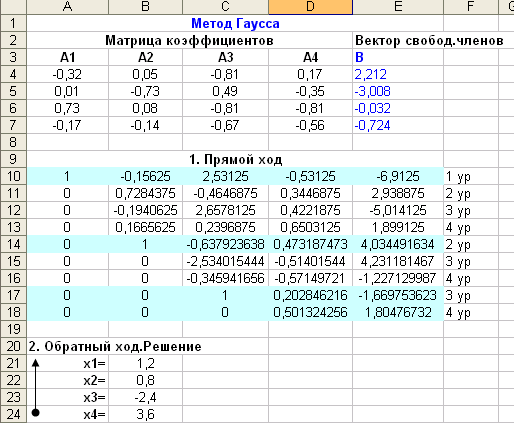
Task: Select cell with value -0,57149721
Action: tap(310, 278)
